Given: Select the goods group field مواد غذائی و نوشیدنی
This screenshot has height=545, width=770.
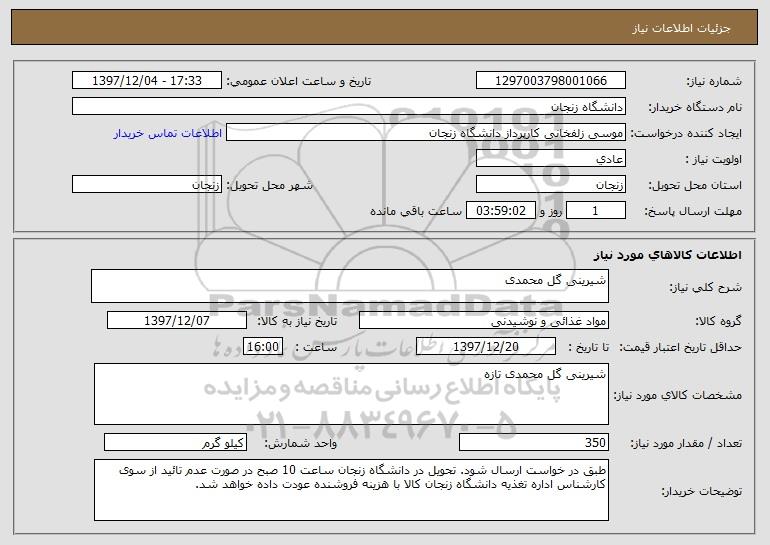Looking at the screenshot, I should (x=484, y=321).
